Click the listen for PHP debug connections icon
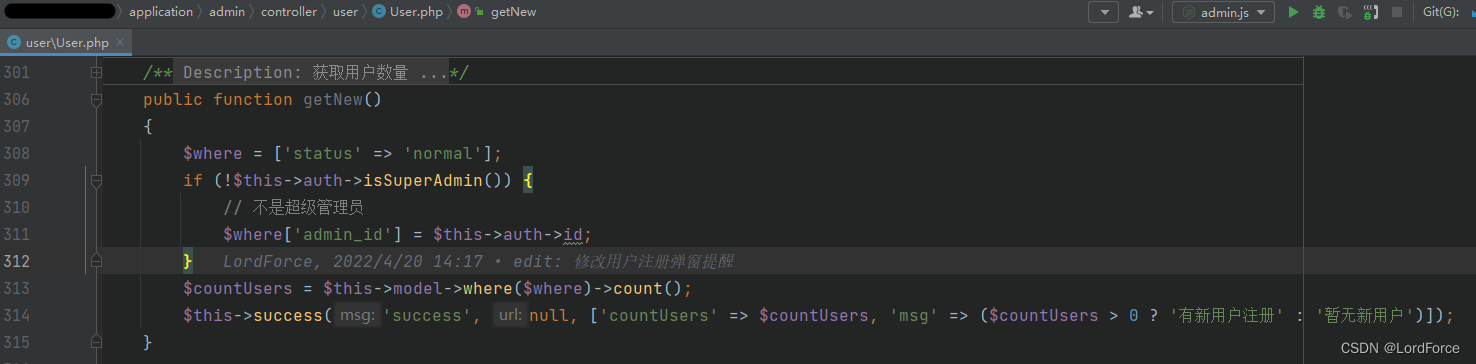 [1370, 12]
